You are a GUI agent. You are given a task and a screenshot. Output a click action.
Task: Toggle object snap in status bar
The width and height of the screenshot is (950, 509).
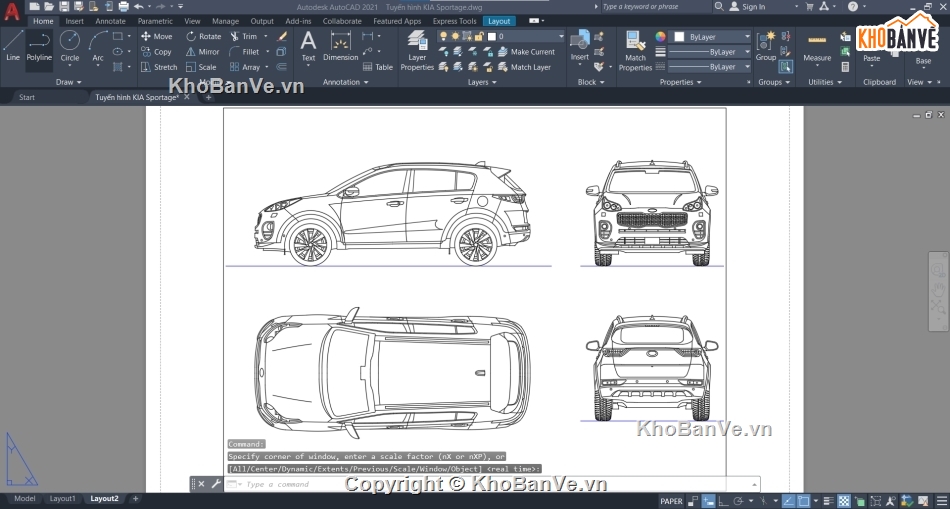(x=804, y=501)
